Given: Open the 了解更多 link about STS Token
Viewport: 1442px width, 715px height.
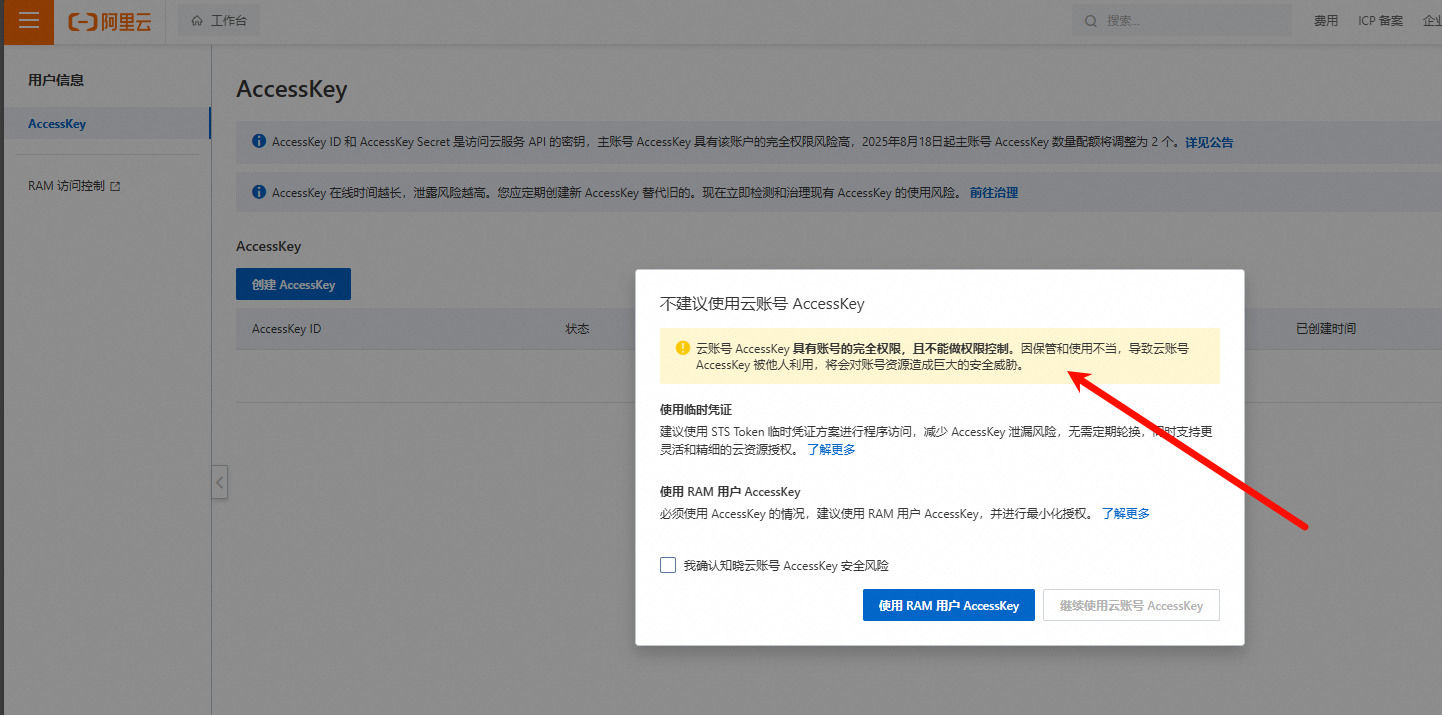Looking at the screenshot, I should tap(831, 449).
